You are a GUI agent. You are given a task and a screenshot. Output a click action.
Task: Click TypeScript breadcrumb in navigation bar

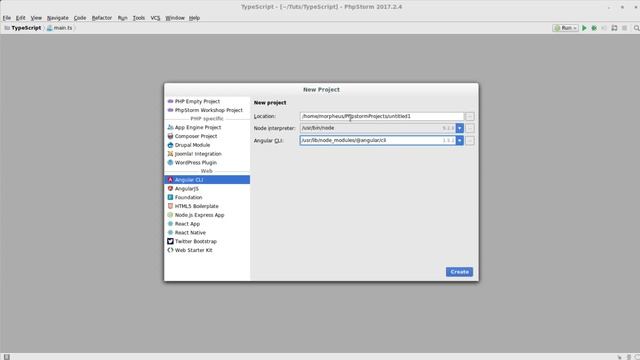(x=23, y=28)
